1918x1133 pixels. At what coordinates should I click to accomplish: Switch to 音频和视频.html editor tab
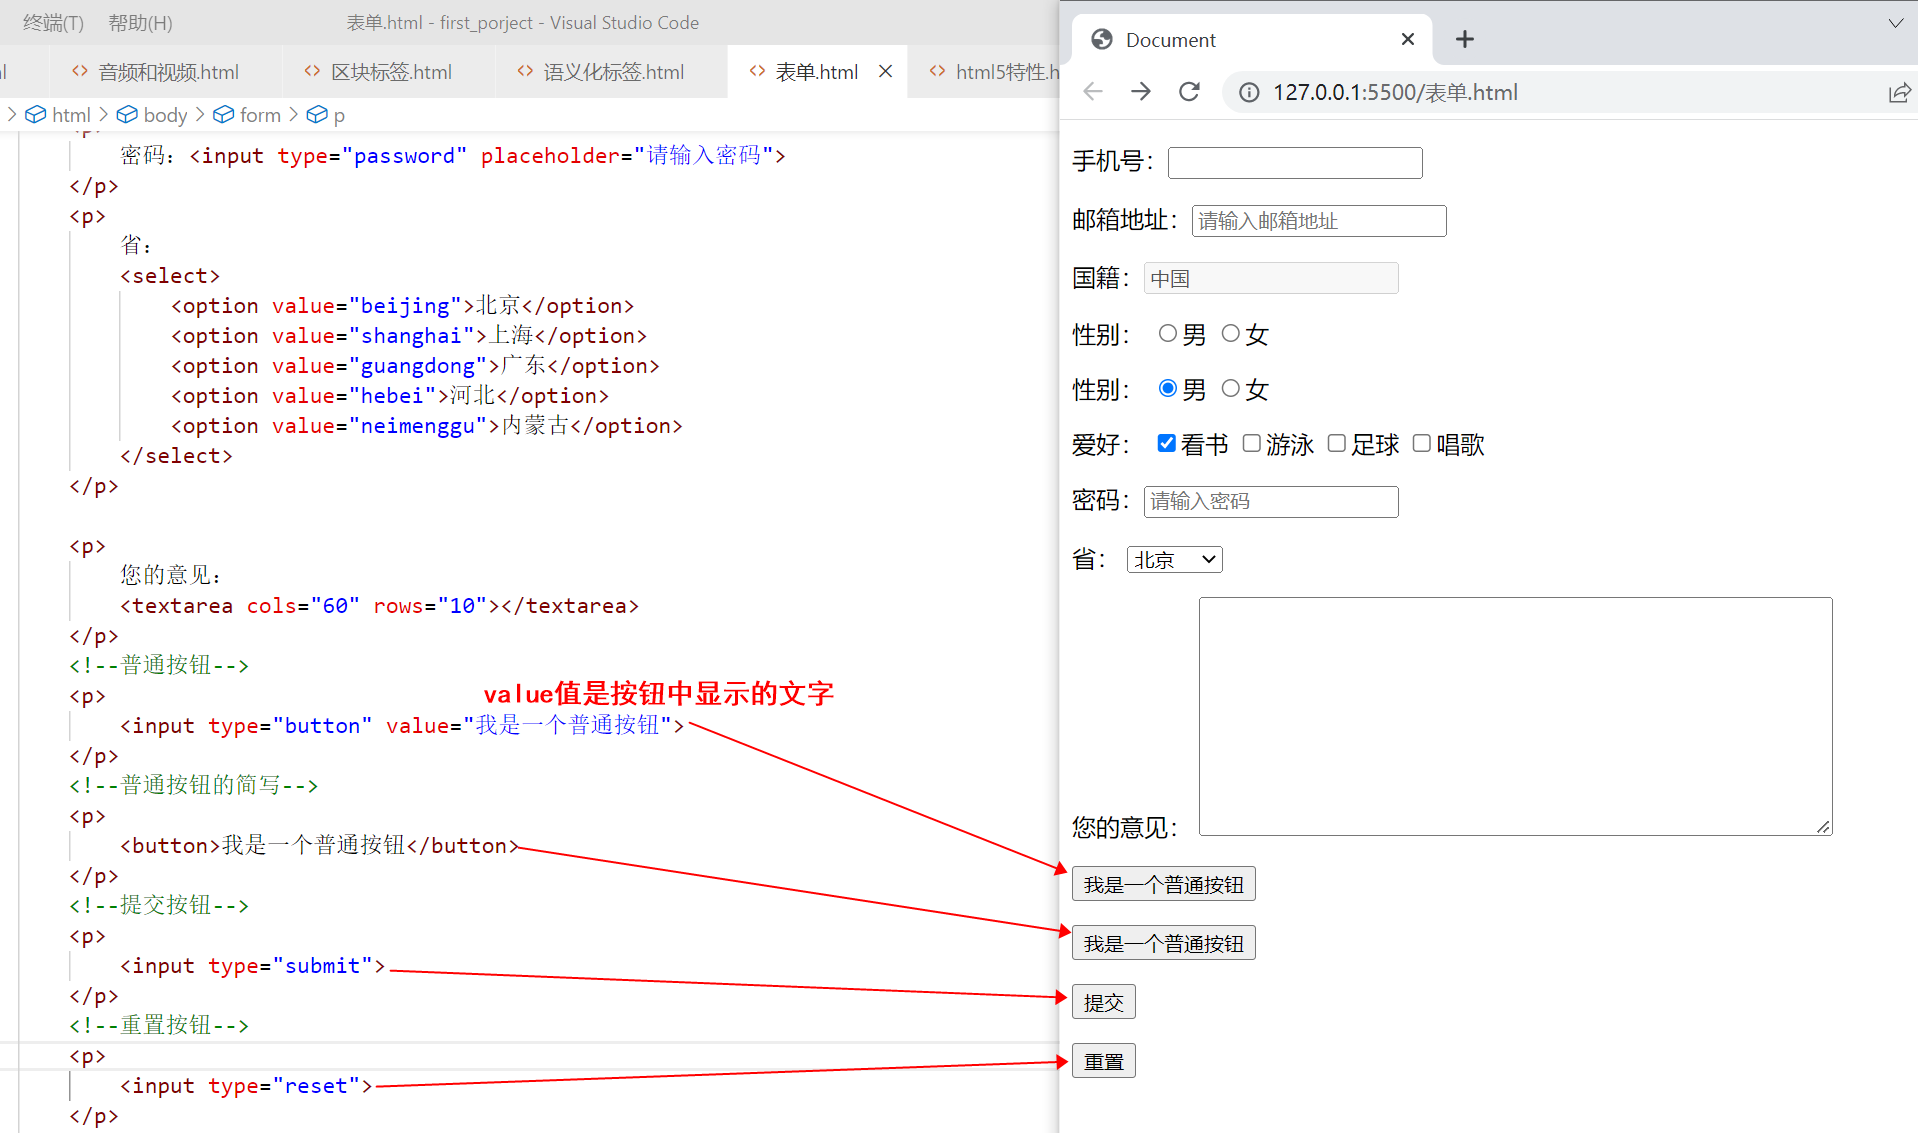(x=165, y=71)
